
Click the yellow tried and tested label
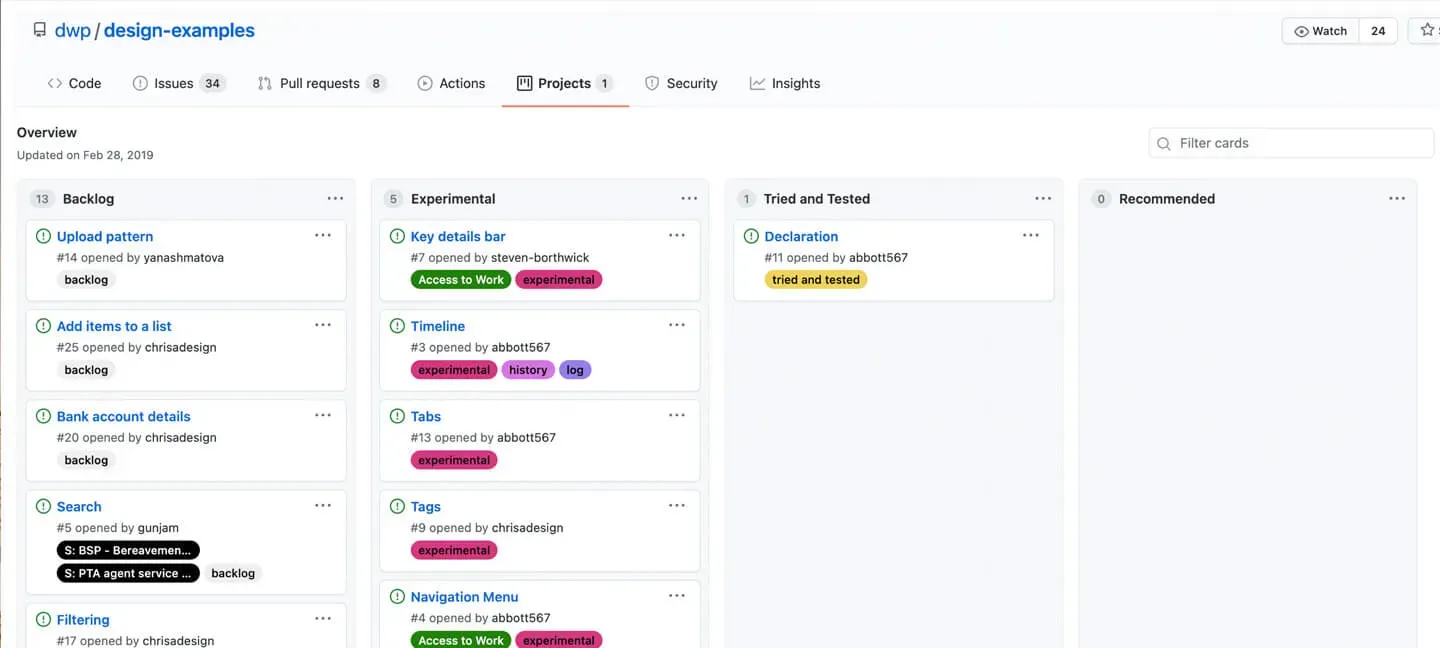(x=816, y=280)
